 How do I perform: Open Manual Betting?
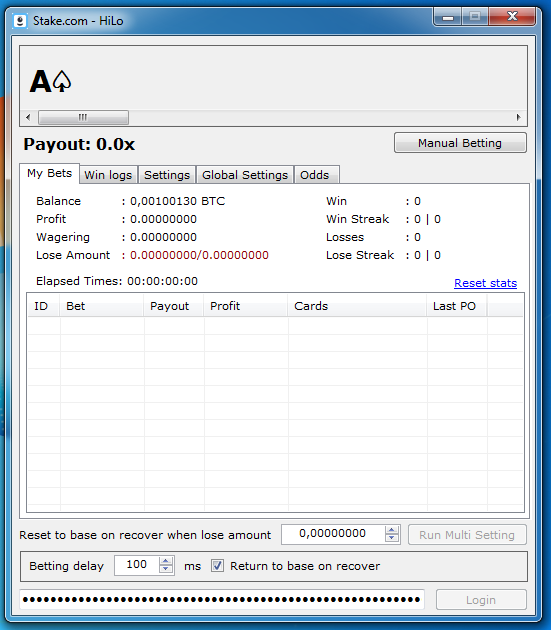[x=460, y=143]
